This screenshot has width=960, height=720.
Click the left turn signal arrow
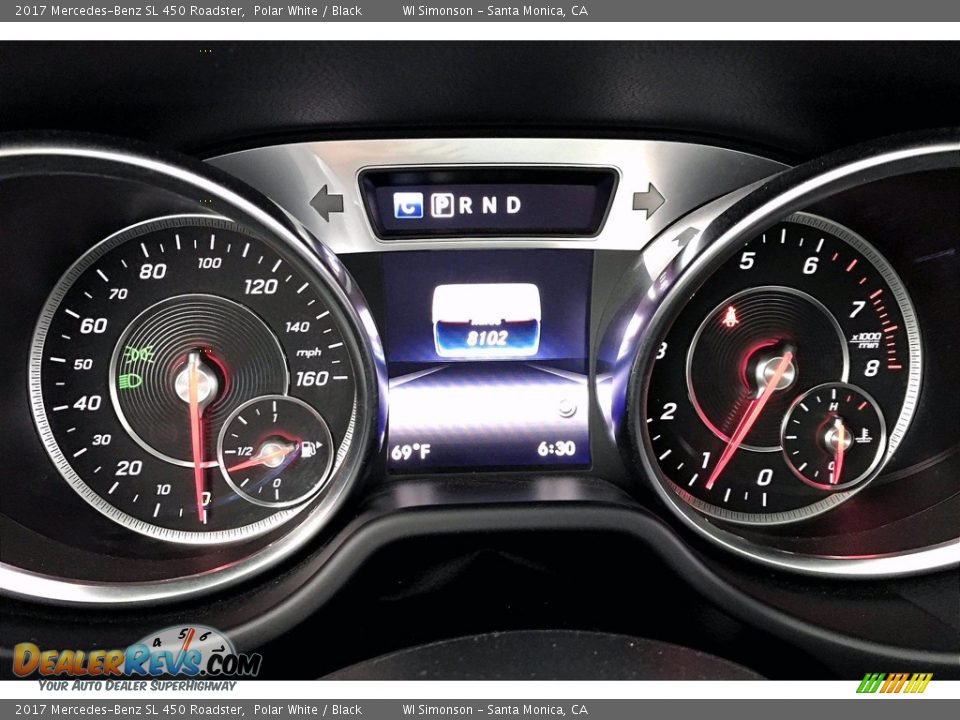(x=326, y=202)
